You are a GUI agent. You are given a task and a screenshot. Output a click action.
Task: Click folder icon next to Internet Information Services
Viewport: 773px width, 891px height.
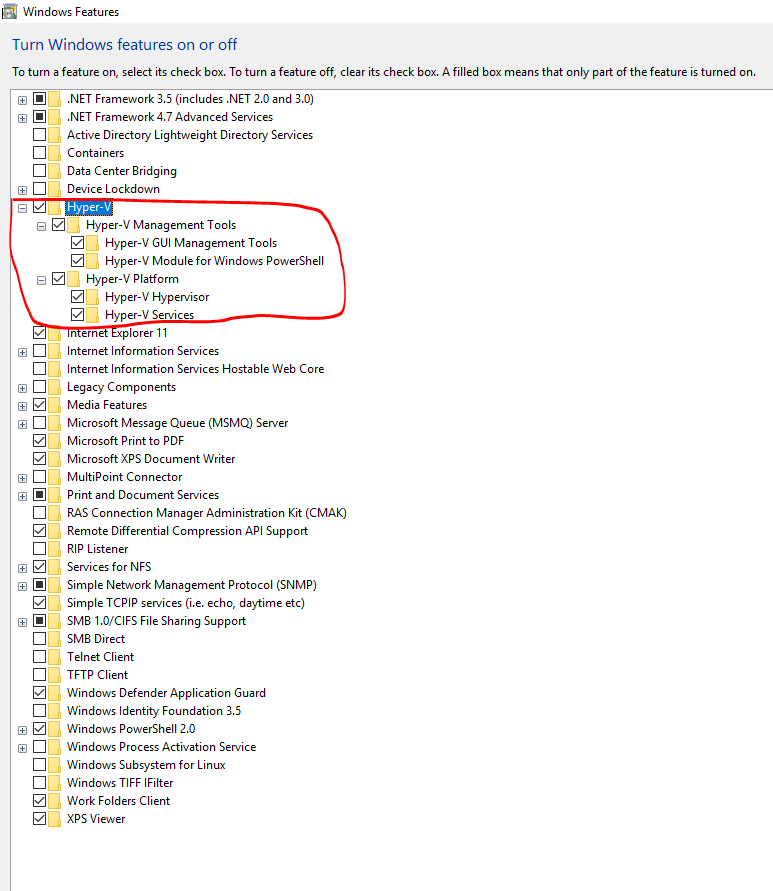click(55, 351)
